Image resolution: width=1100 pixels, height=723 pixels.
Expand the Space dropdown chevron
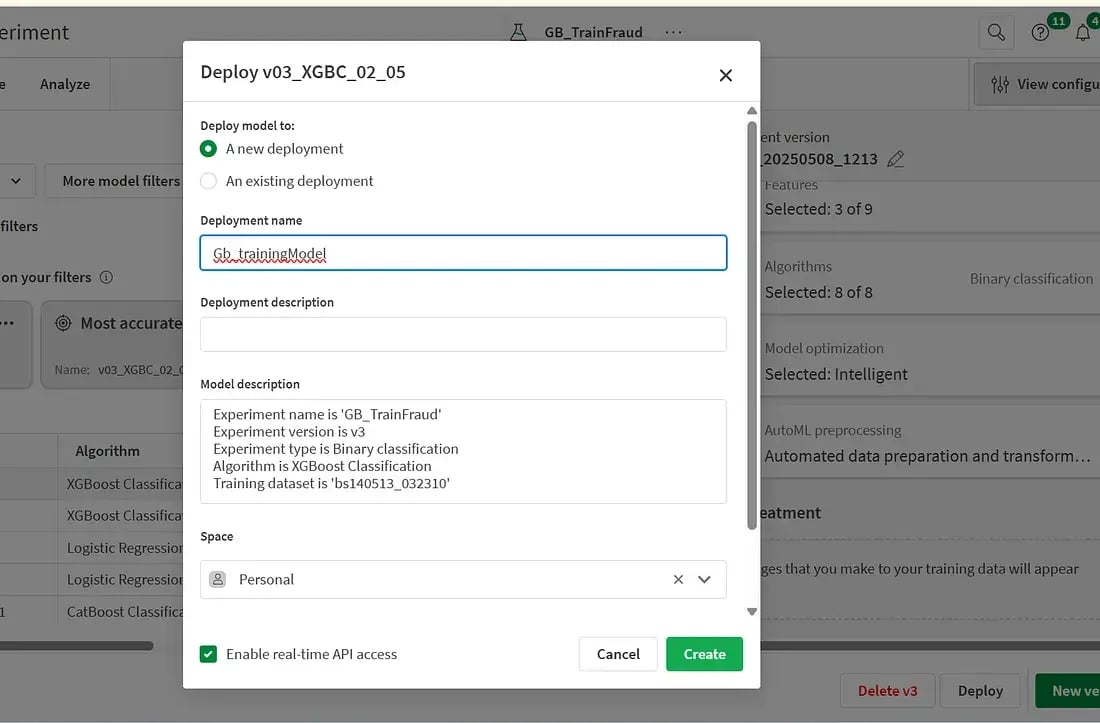click(x=705, y=579)
